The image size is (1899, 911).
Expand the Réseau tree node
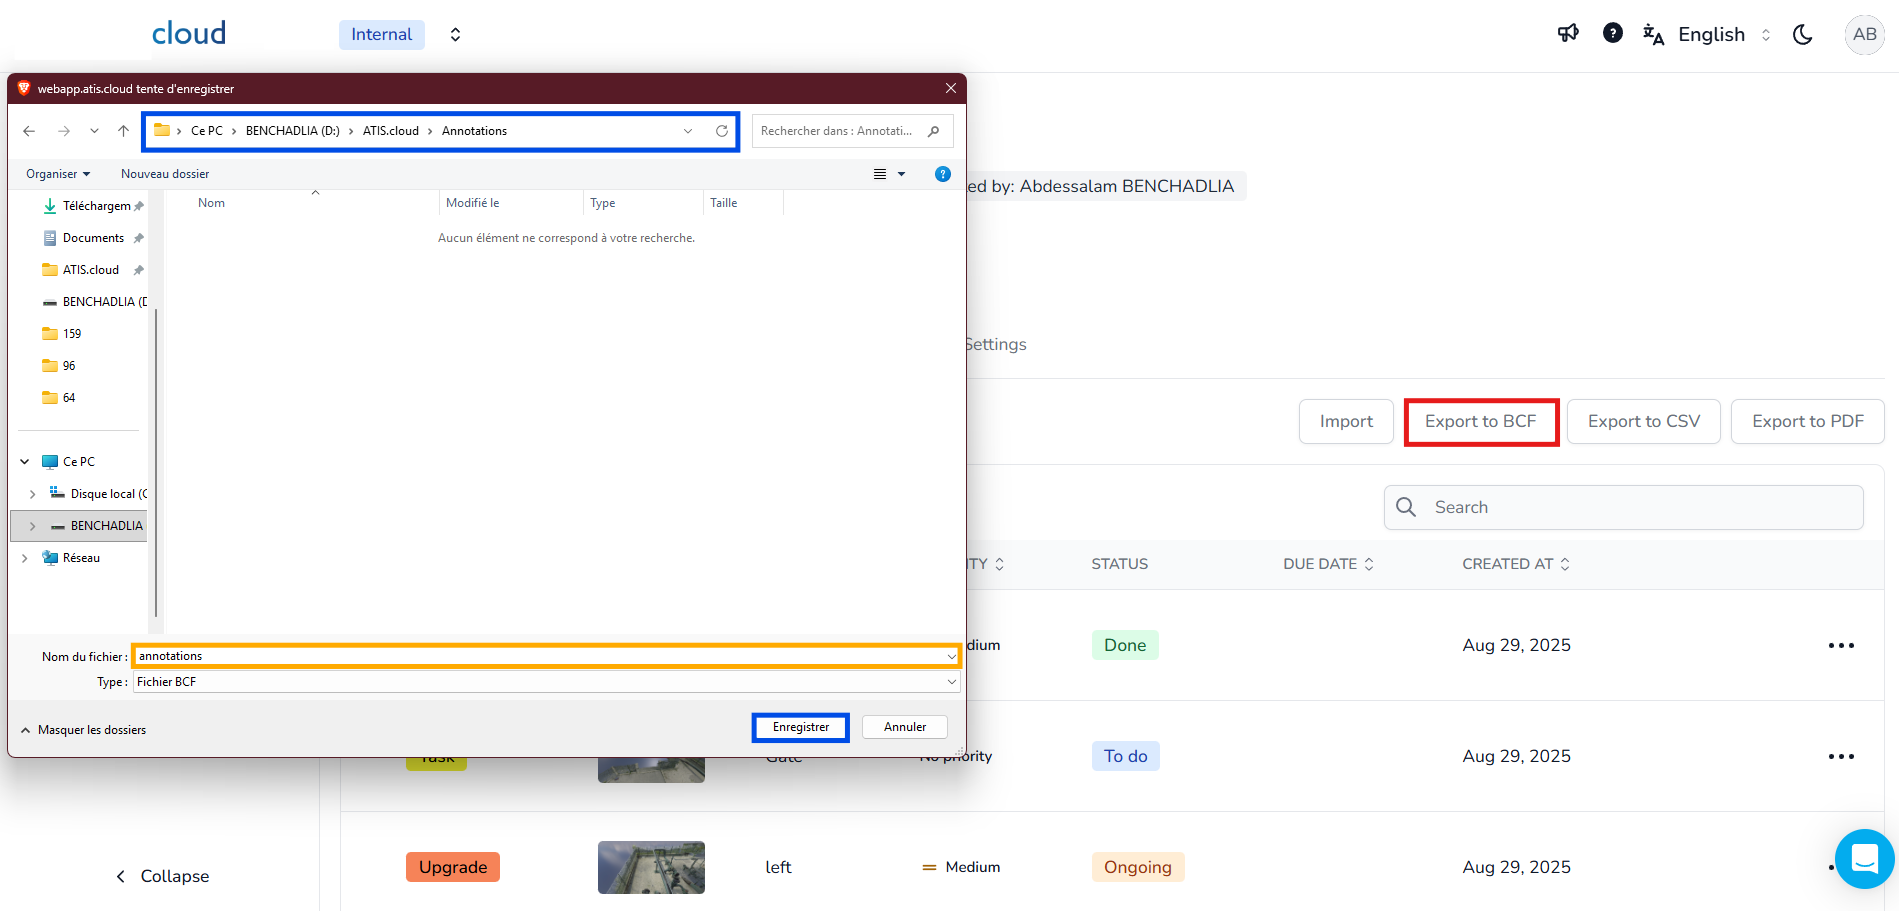click(x=25, y=558)
